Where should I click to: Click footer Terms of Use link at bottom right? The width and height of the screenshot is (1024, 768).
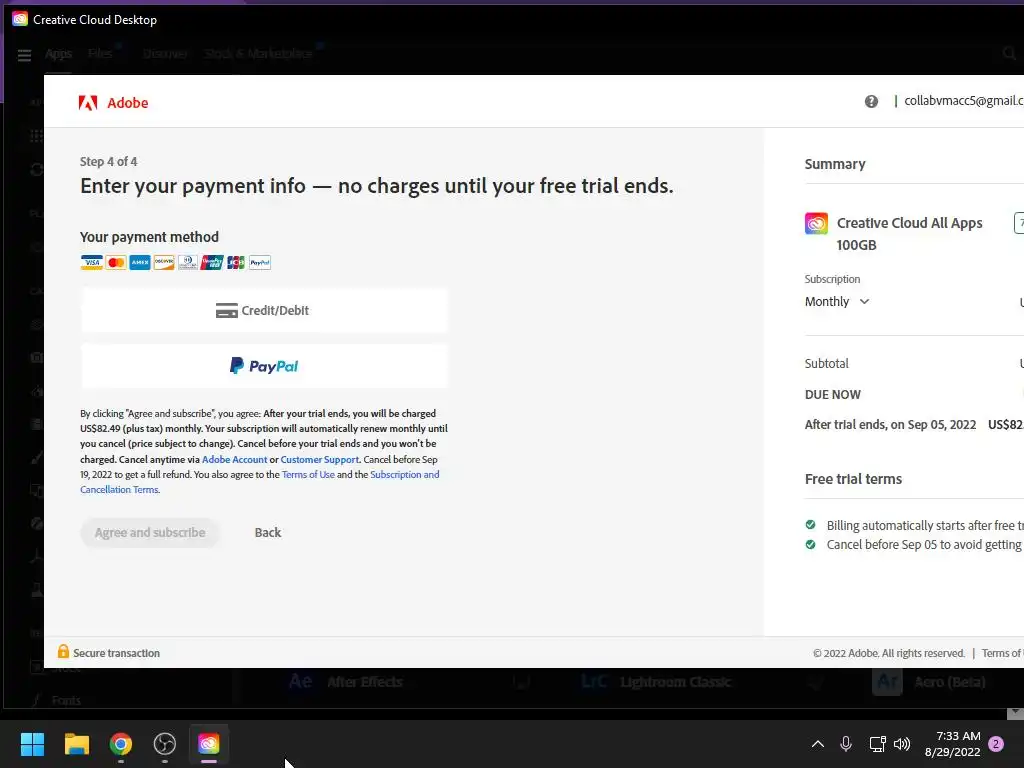[1002, 653]
